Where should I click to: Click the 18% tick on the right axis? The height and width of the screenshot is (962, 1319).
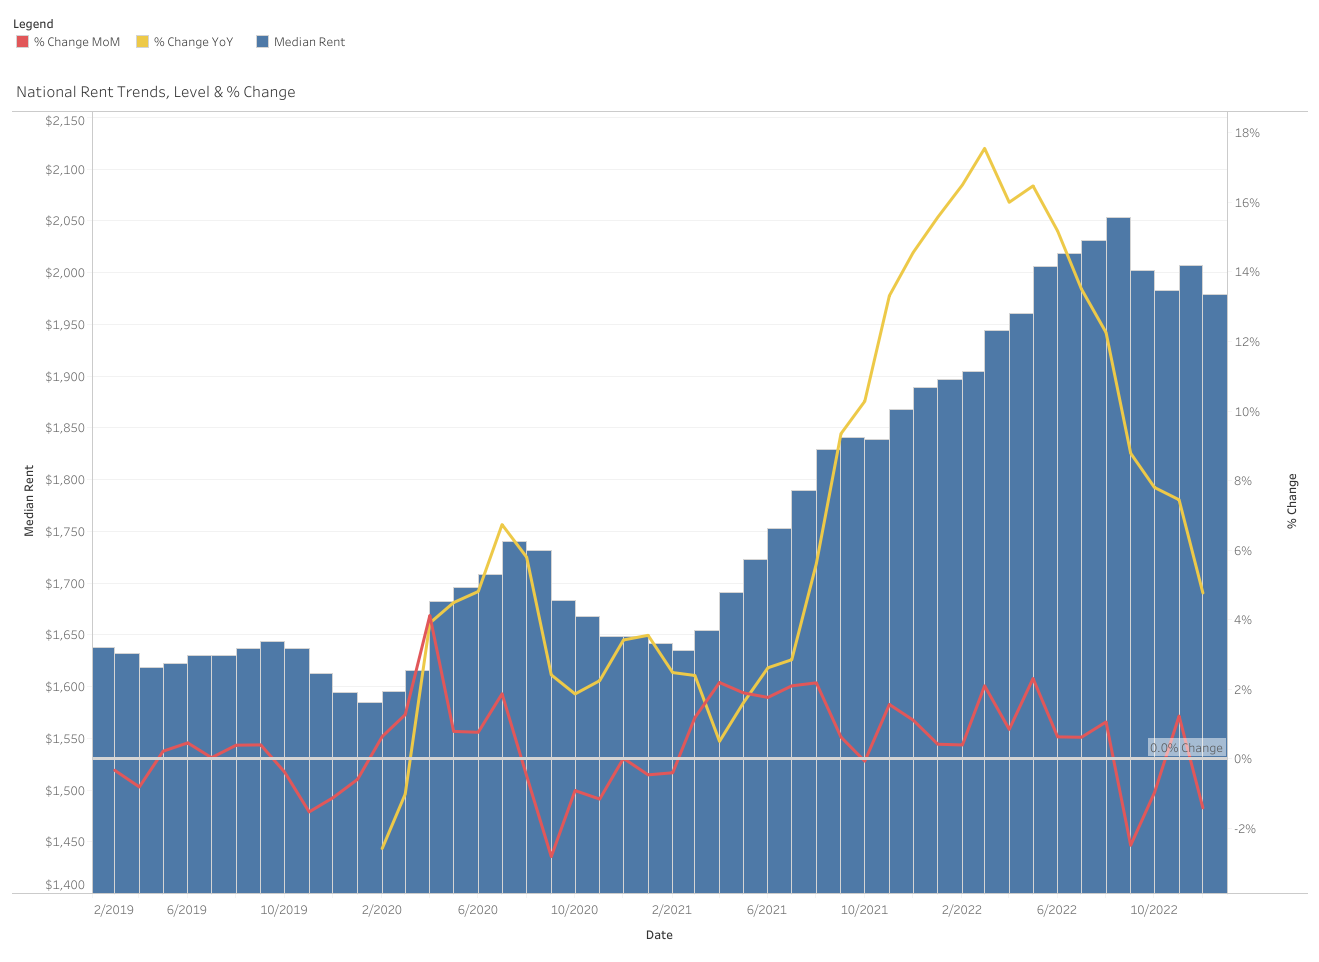pos(1247,133)
